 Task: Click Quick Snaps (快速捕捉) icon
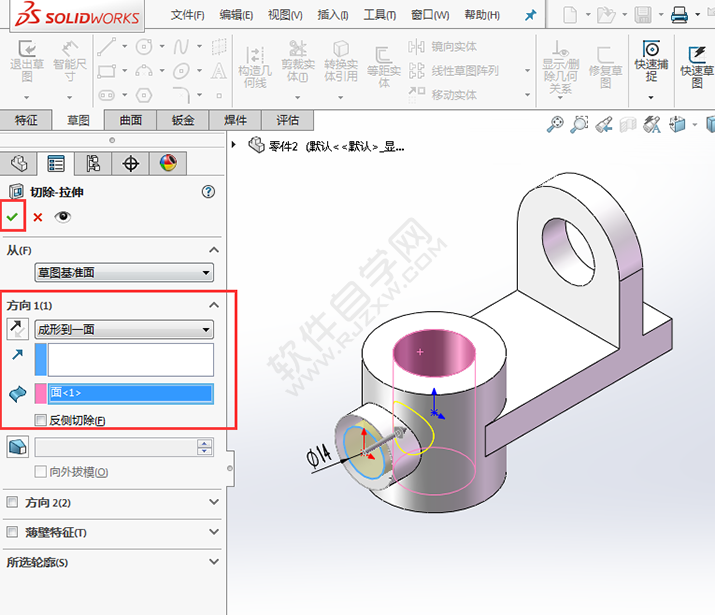651,48
